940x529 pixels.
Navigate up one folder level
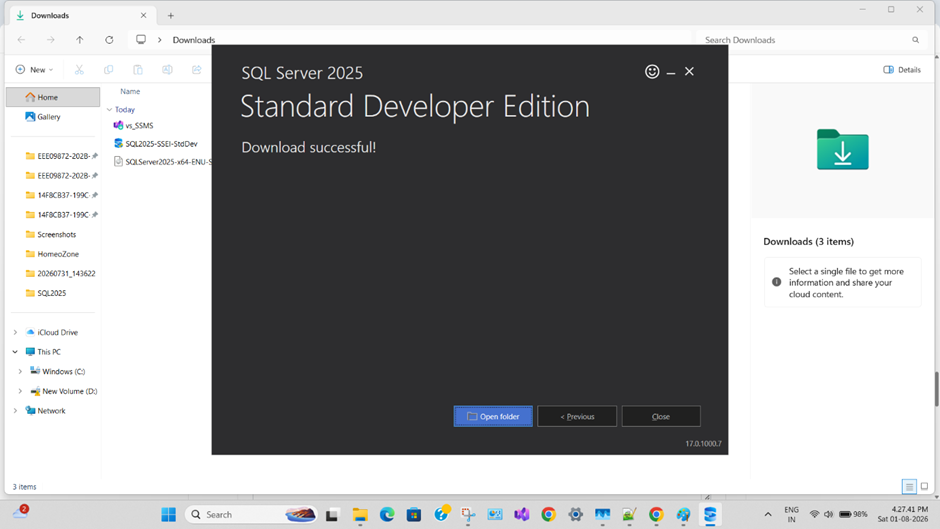click(x=80, y=40)
